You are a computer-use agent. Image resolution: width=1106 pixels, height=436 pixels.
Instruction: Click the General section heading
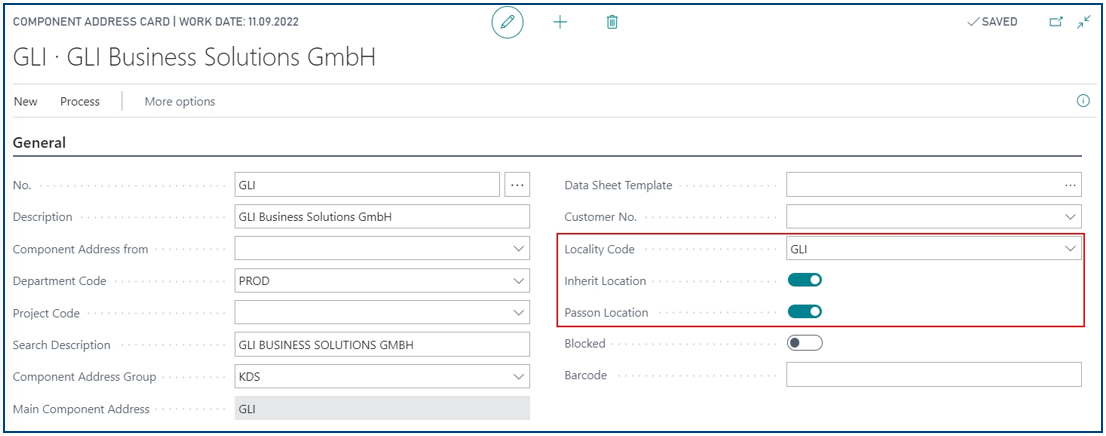[x=40, y=143]
